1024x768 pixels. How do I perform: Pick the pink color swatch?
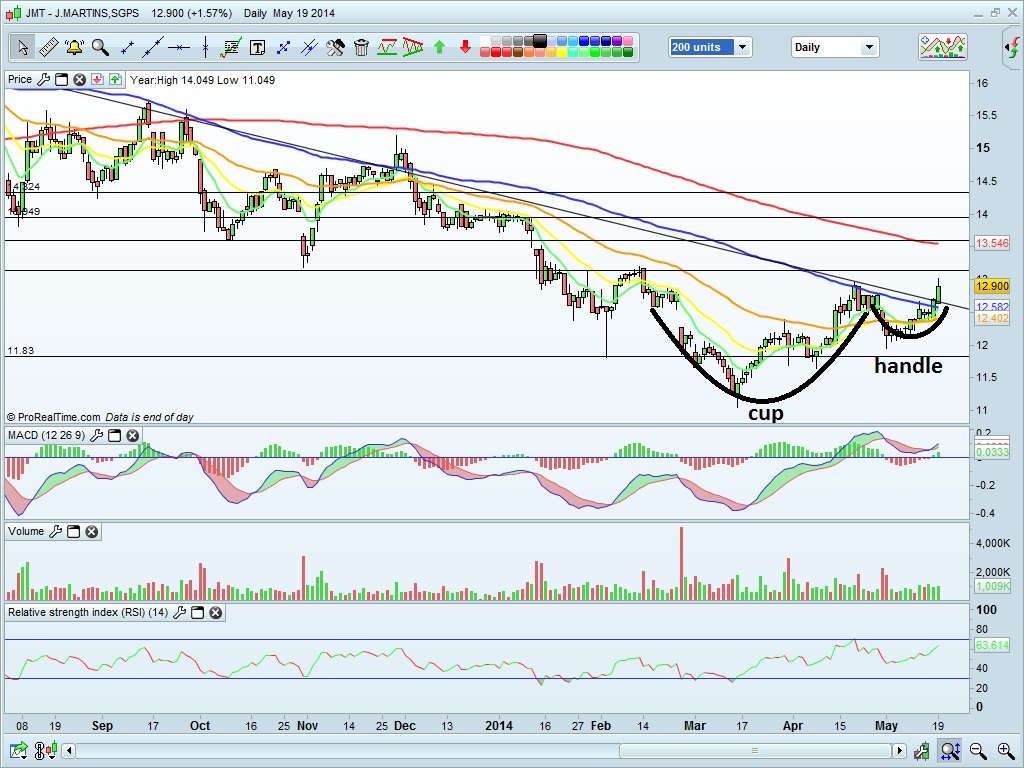coord(628,41)
